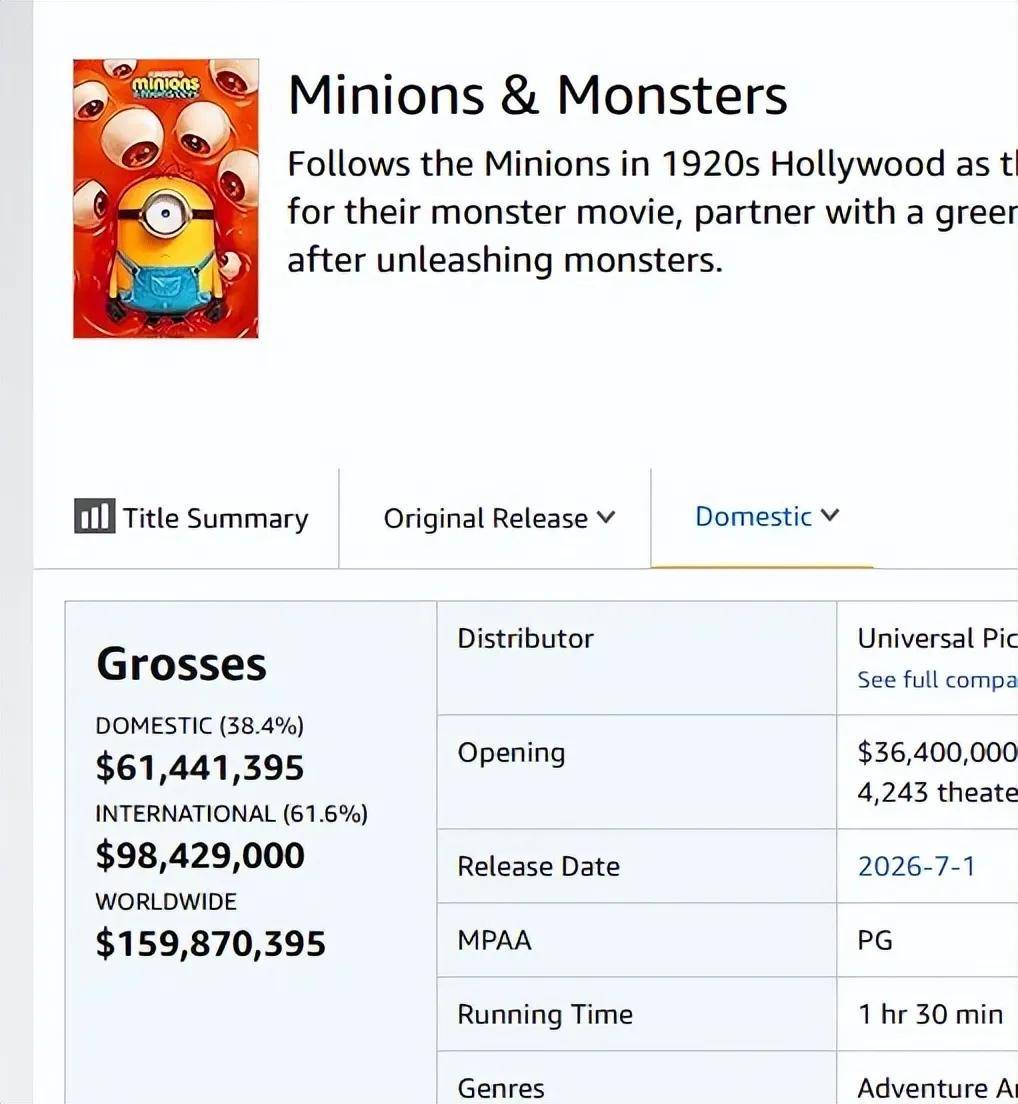Select the domestic gross $61,441,395
Screen dimensions: 1018x1104
tap(200, 767)
